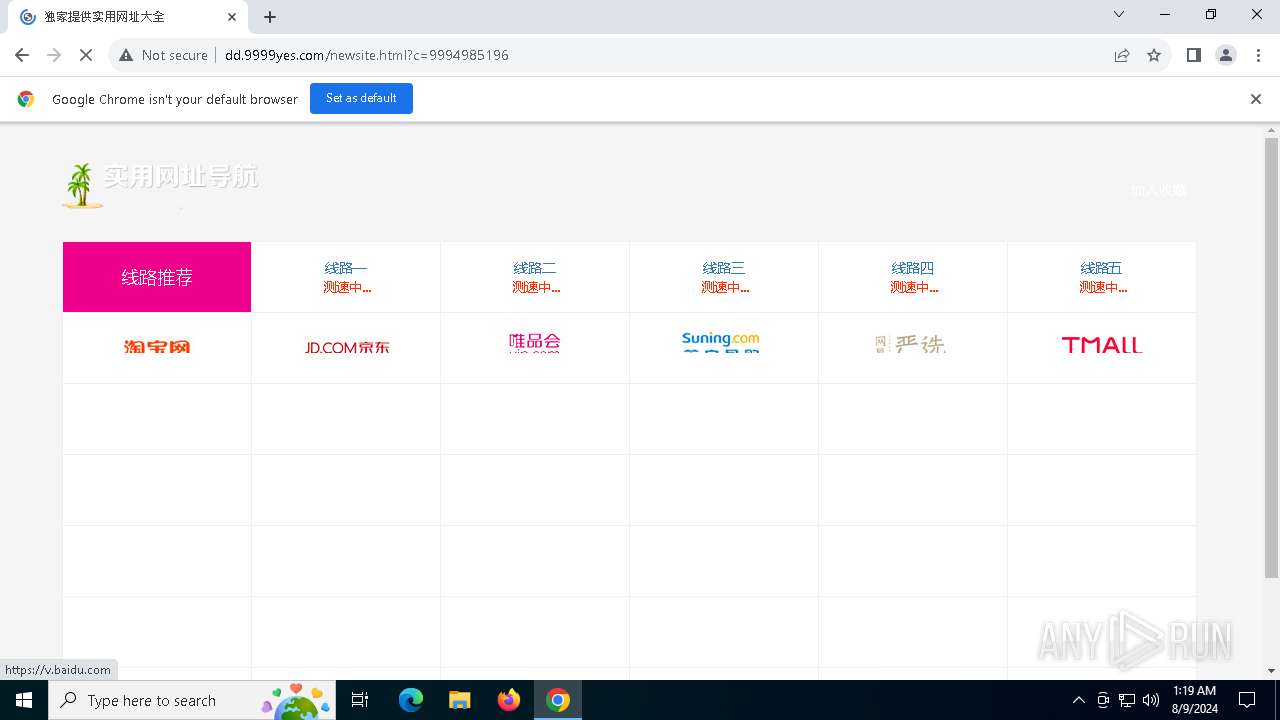View Not secure site info
The width and height of the screenshot is (1280, 720).
tap(163, 55)
